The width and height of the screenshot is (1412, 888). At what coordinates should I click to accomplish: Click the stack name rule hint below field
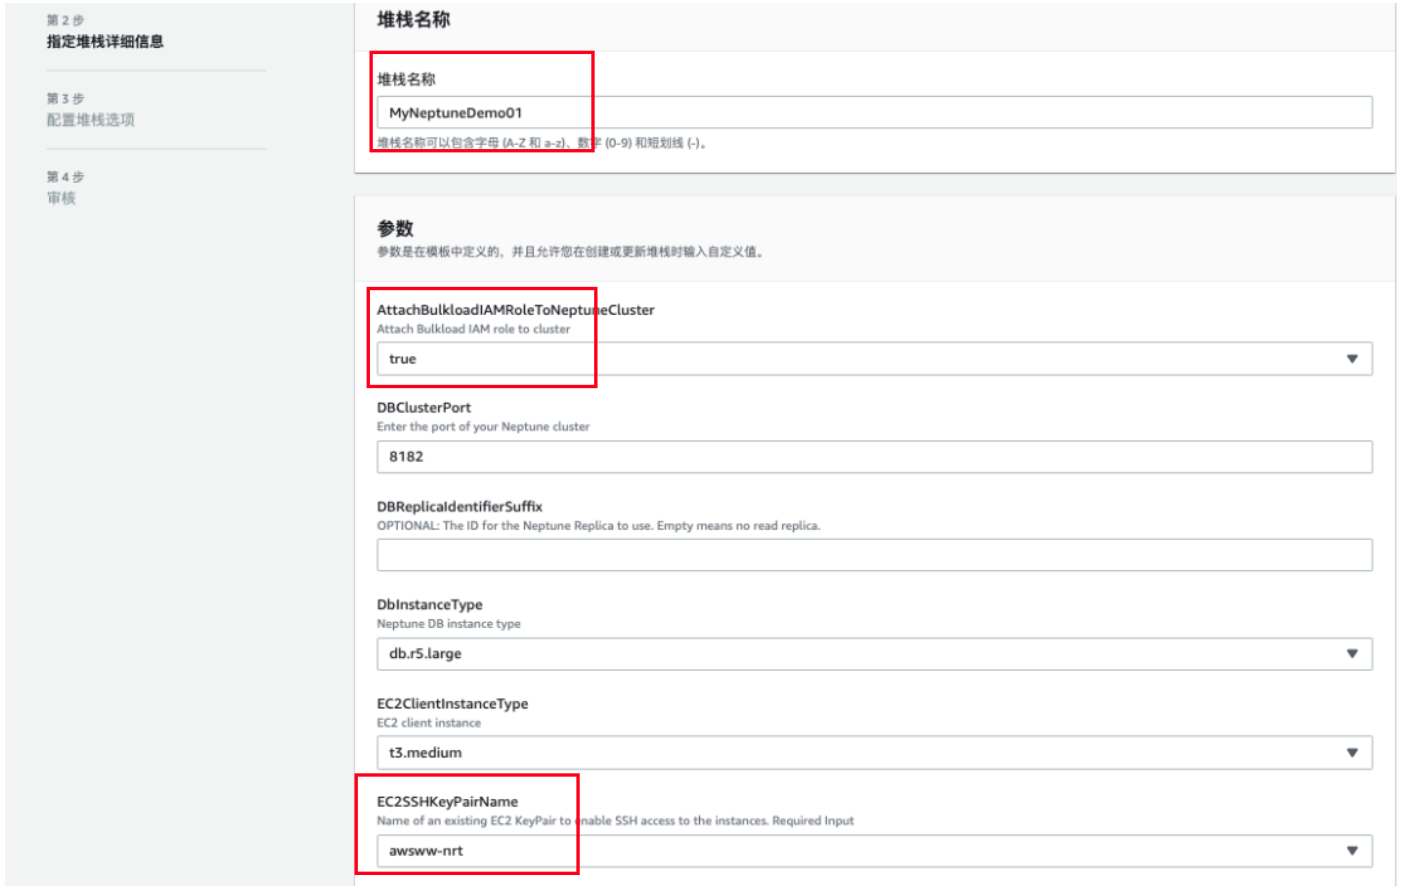coord(543,143)
